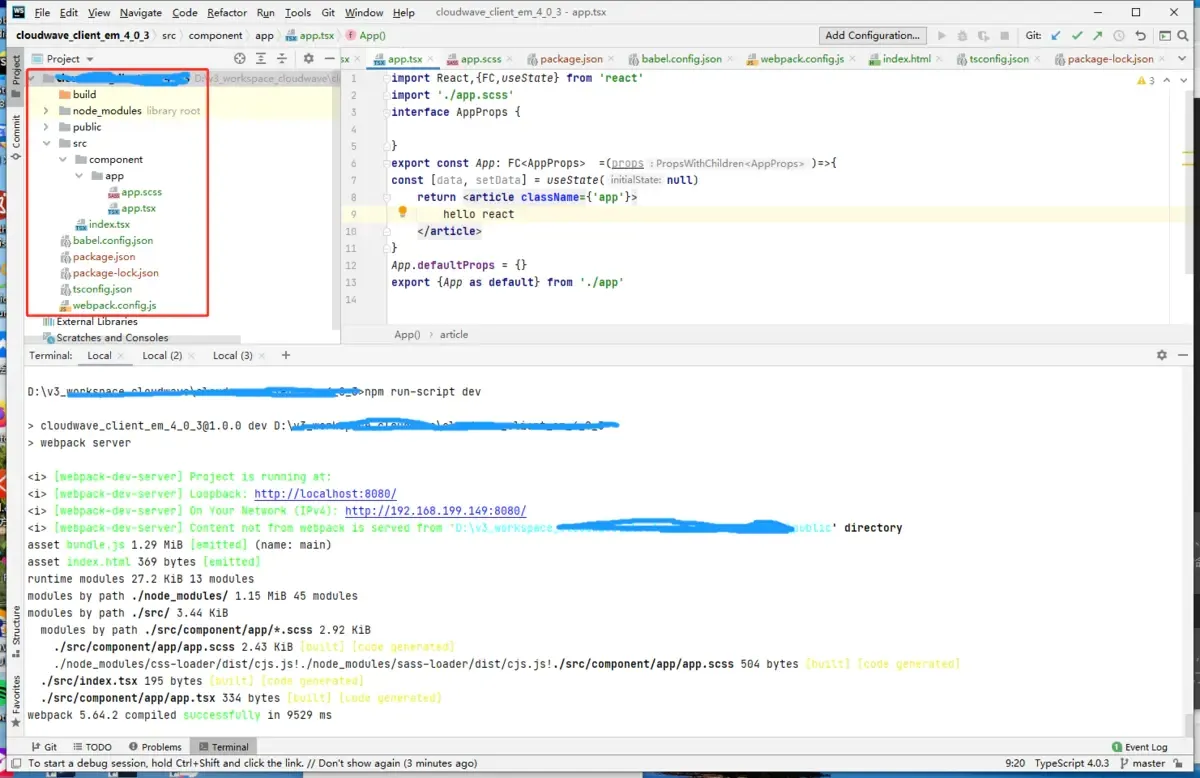
Task: Switch to webpack.config.js editor tab
Action: coord(801,59)
